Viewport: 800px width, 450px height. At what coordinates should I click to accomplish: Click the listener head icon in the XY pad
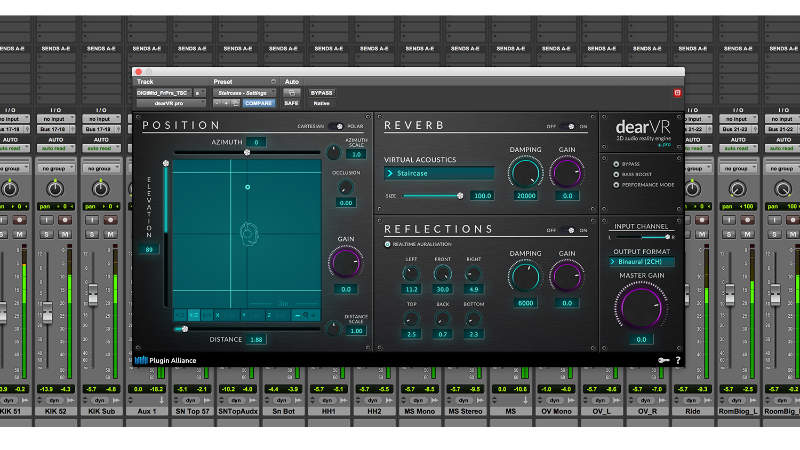(x=249, y=234)
